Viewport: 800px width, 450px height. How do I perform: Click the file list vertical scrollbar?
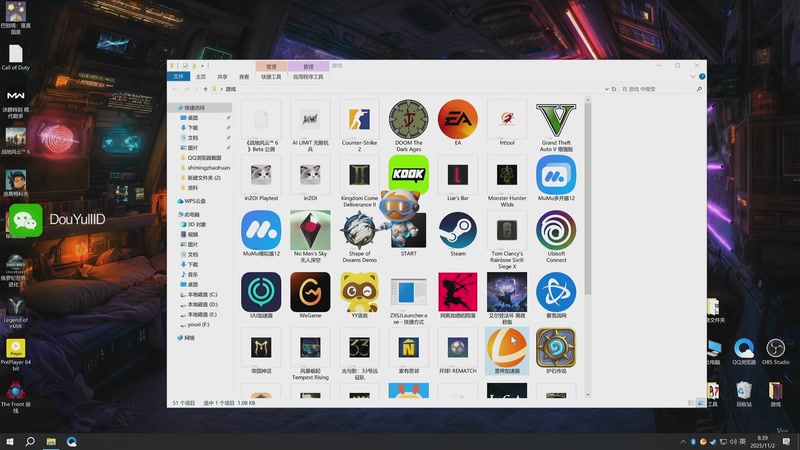(588, 199)
